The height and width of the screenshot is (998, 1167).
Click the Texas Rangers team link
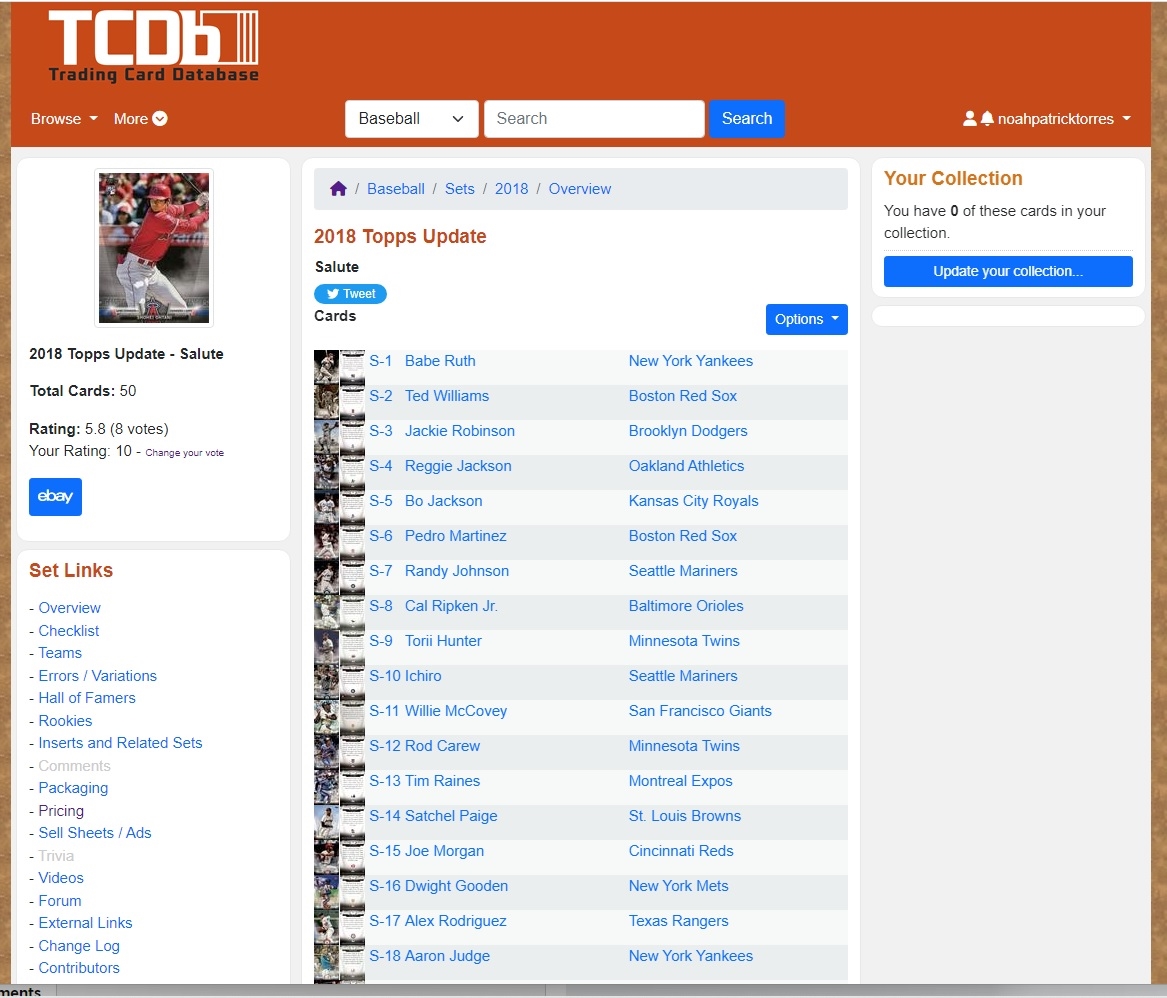(678, 921)
